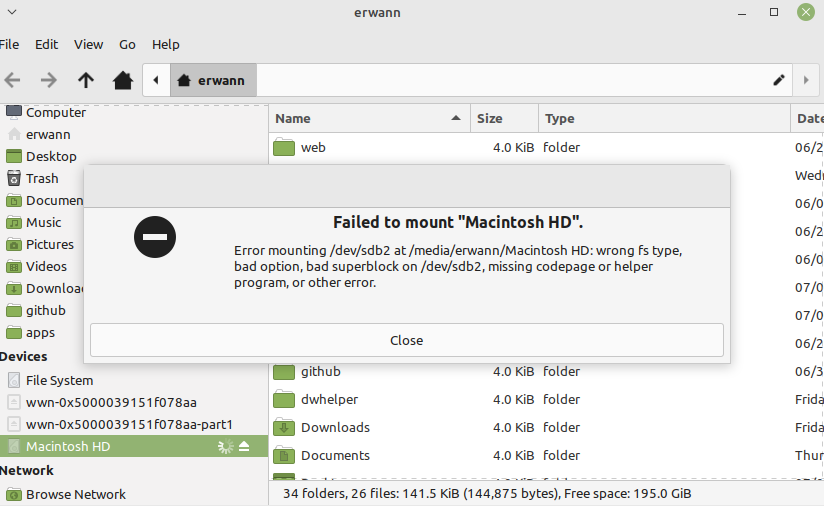The width and height of the screenshot is (824, 506).
Task: Select the web folder in file list
Action: tap(313, 147)
